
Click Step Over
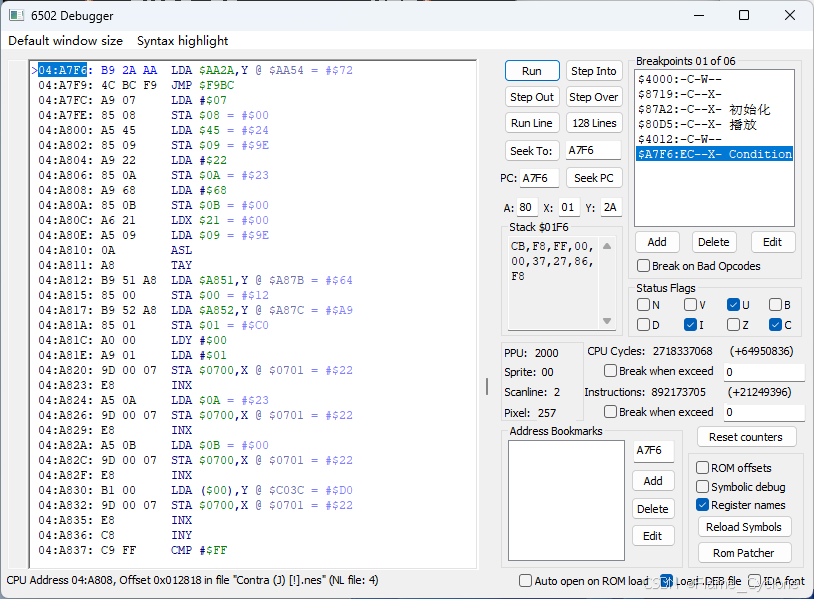593,97
